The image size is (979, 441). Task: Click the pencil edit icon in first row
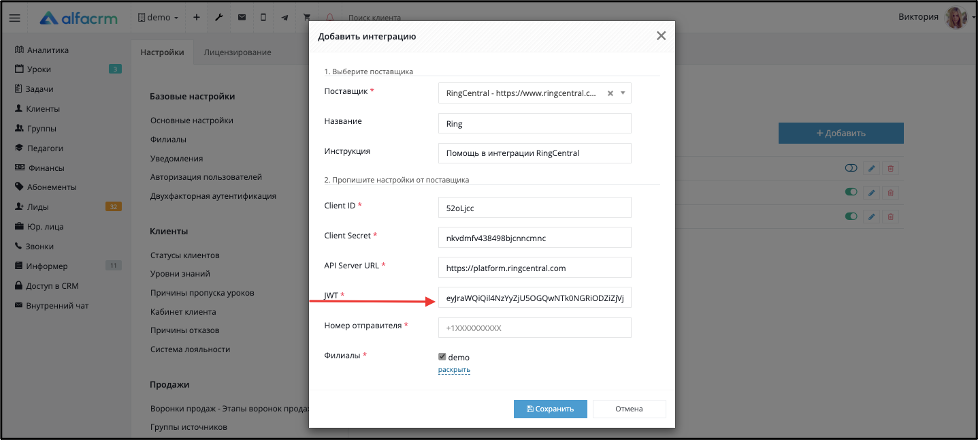(x=872, y=168)
